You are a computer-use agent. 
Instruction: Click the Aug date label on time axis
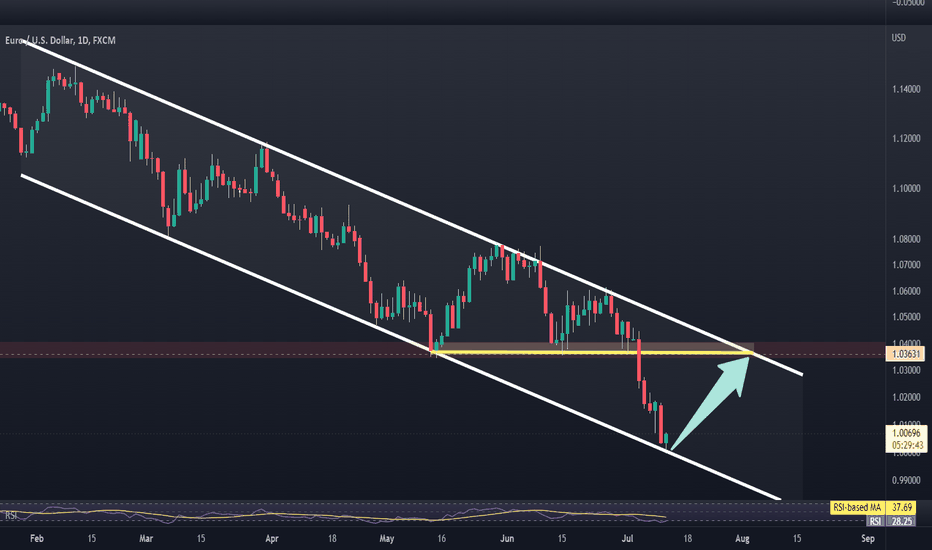coord(742,539)
